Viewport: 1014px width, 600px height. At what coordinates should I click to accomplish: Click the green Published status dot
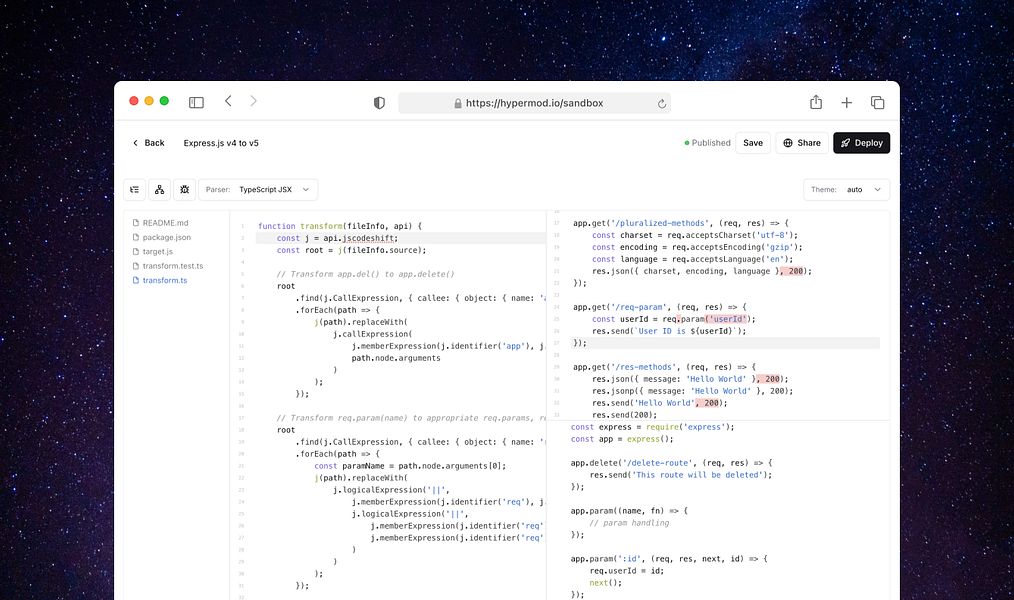point(687,143)
